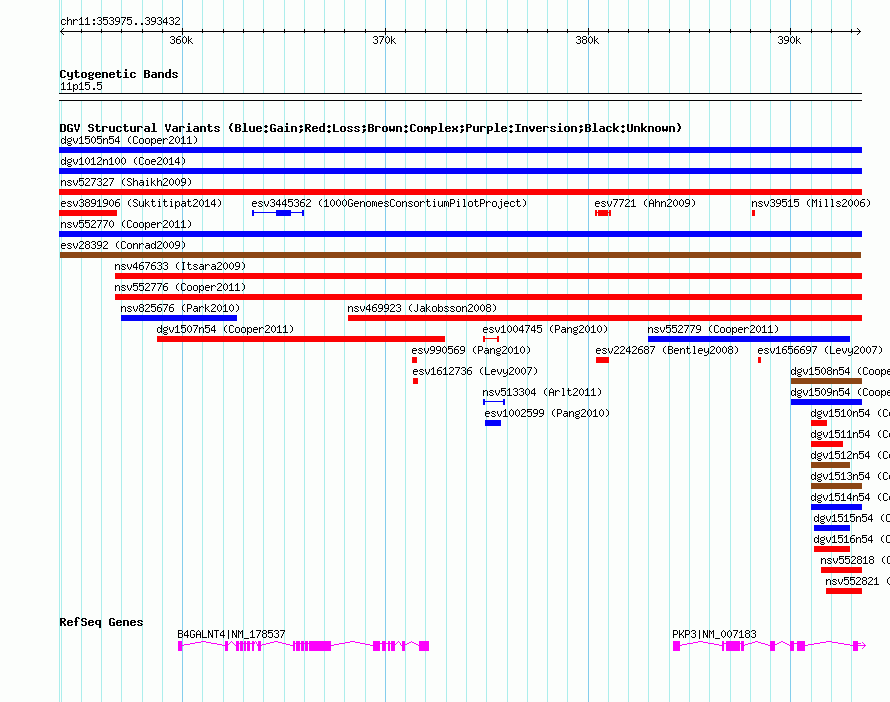Click the dgv1505n54 (Cooper2011) gain bar
Image resolution: width=890 pixels, height=702 pixels.
click(x=460, y=150)
